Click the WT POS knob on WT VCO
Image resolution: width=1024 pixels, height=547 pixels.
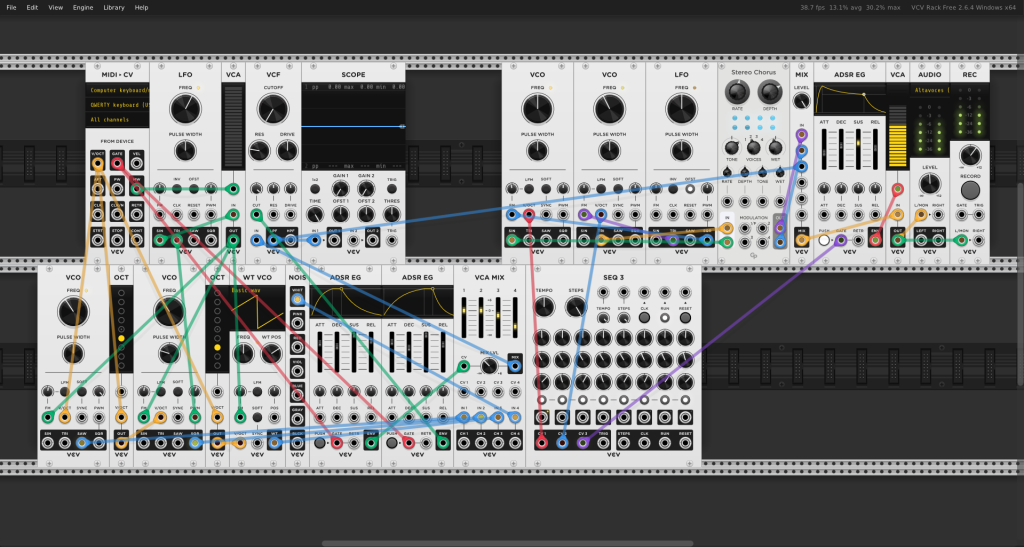tap(272, 354)
